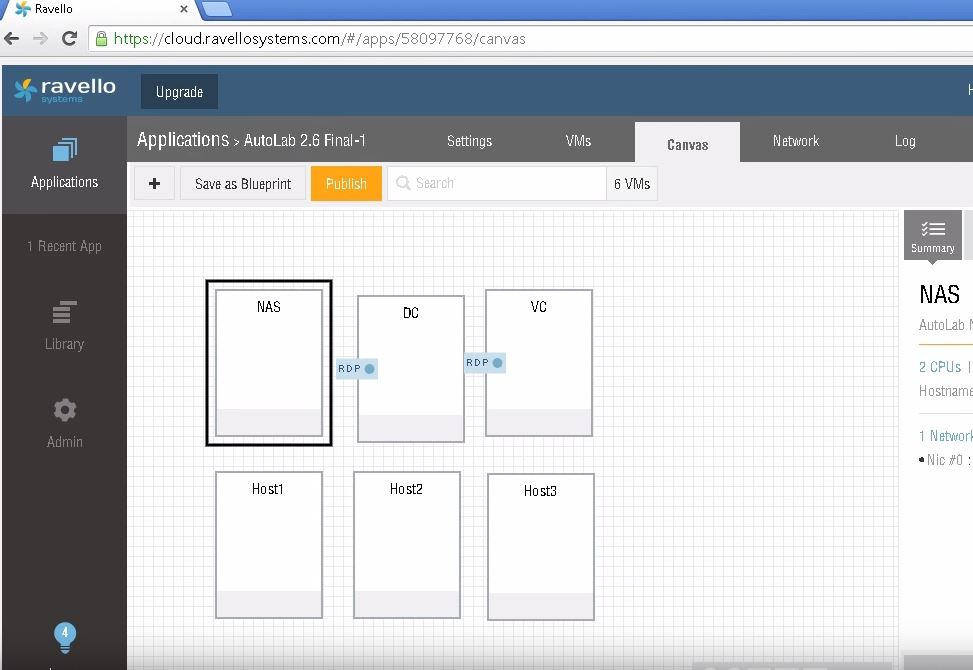Click the RDP connector on DC
Image resolution: width=973 pixels, height=670 pixels.
point(356,369)
